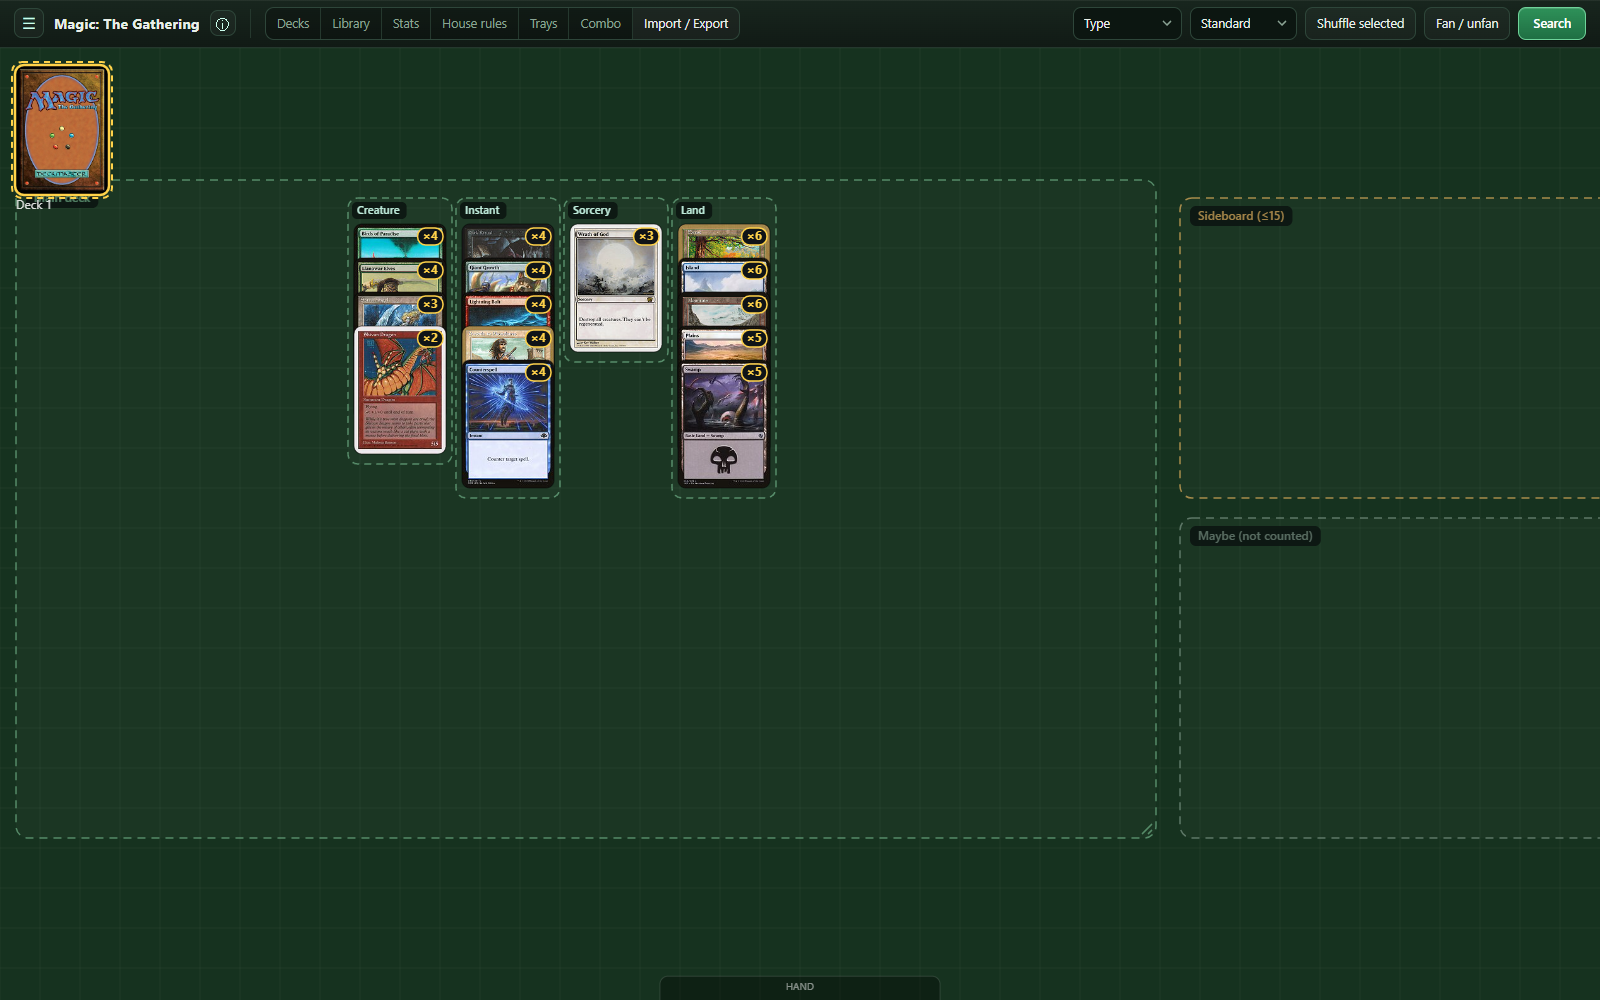Click the Shuffle selected button
Viewport: 1600px width, 1000px height.
(x=1360, y=24)
